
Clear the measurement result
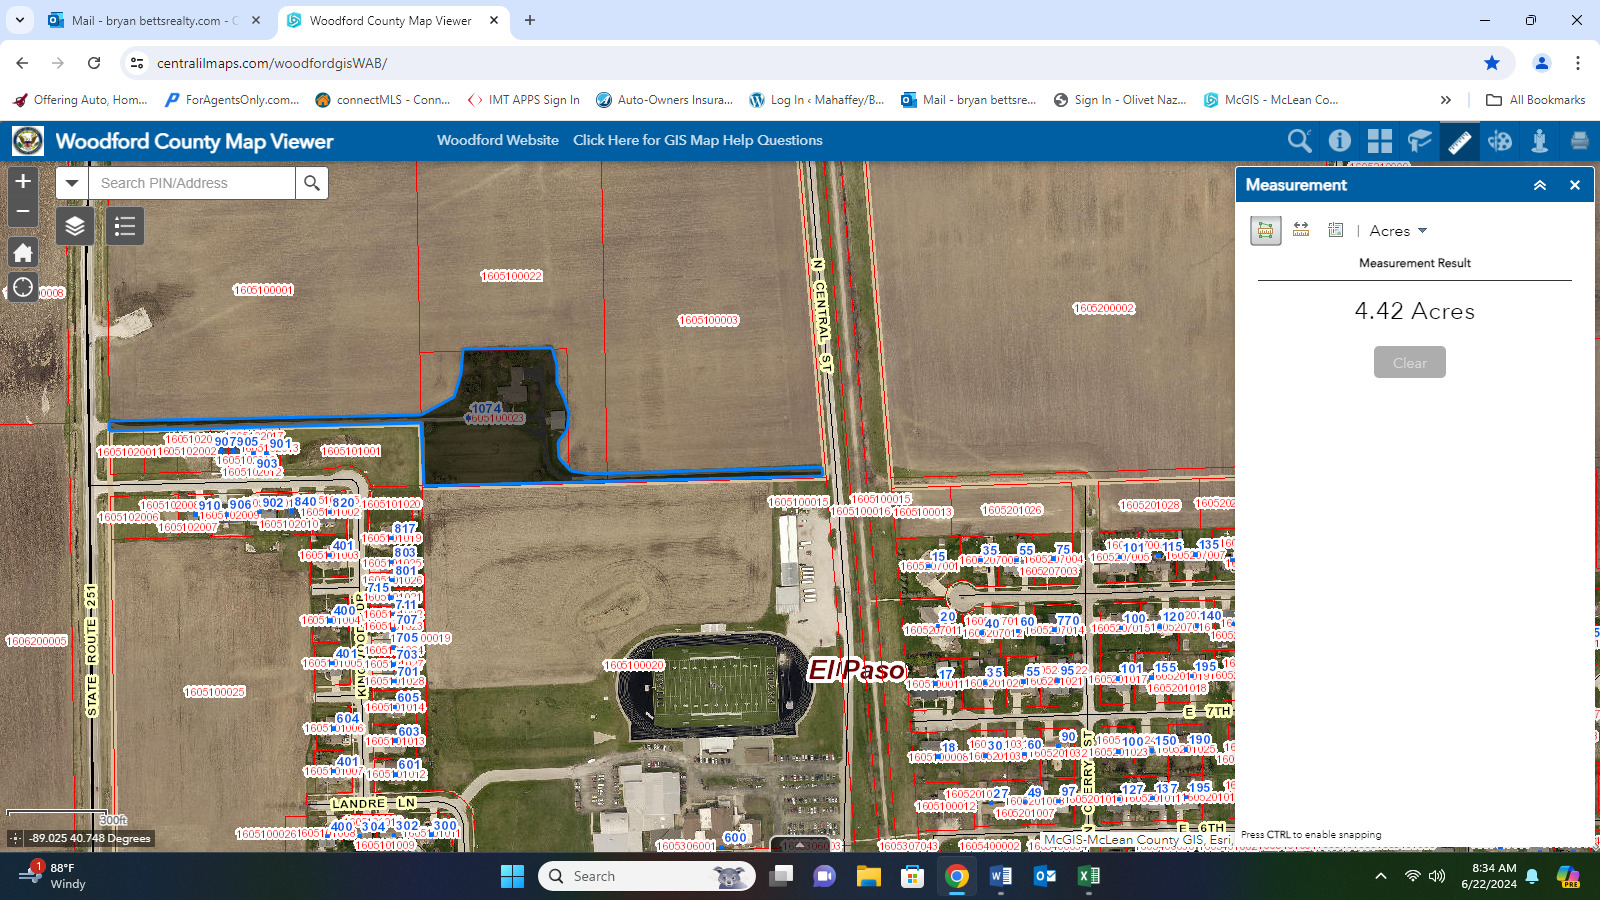pyautogui.click(x=1410, y=363)
